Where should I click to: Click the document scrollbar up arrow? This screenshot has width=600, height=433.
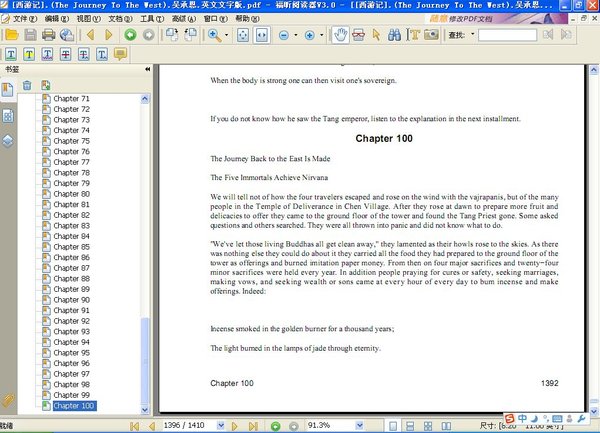[x=593, y=70]
